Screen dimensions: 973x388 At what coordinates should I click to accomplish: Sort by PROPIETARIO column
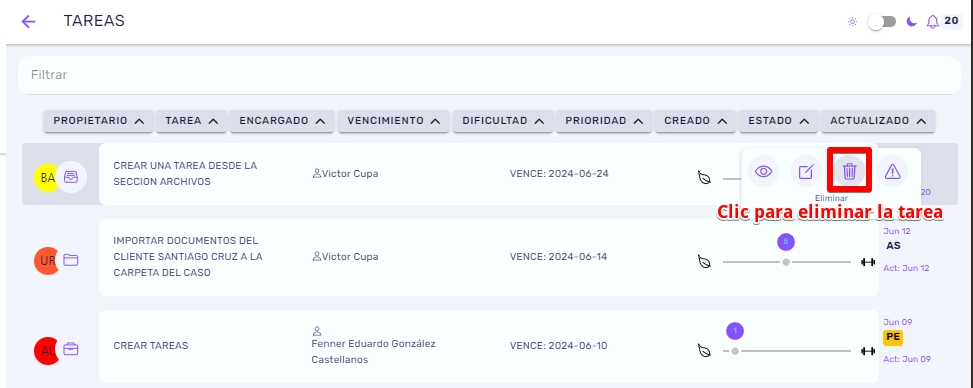coord(99,121)
